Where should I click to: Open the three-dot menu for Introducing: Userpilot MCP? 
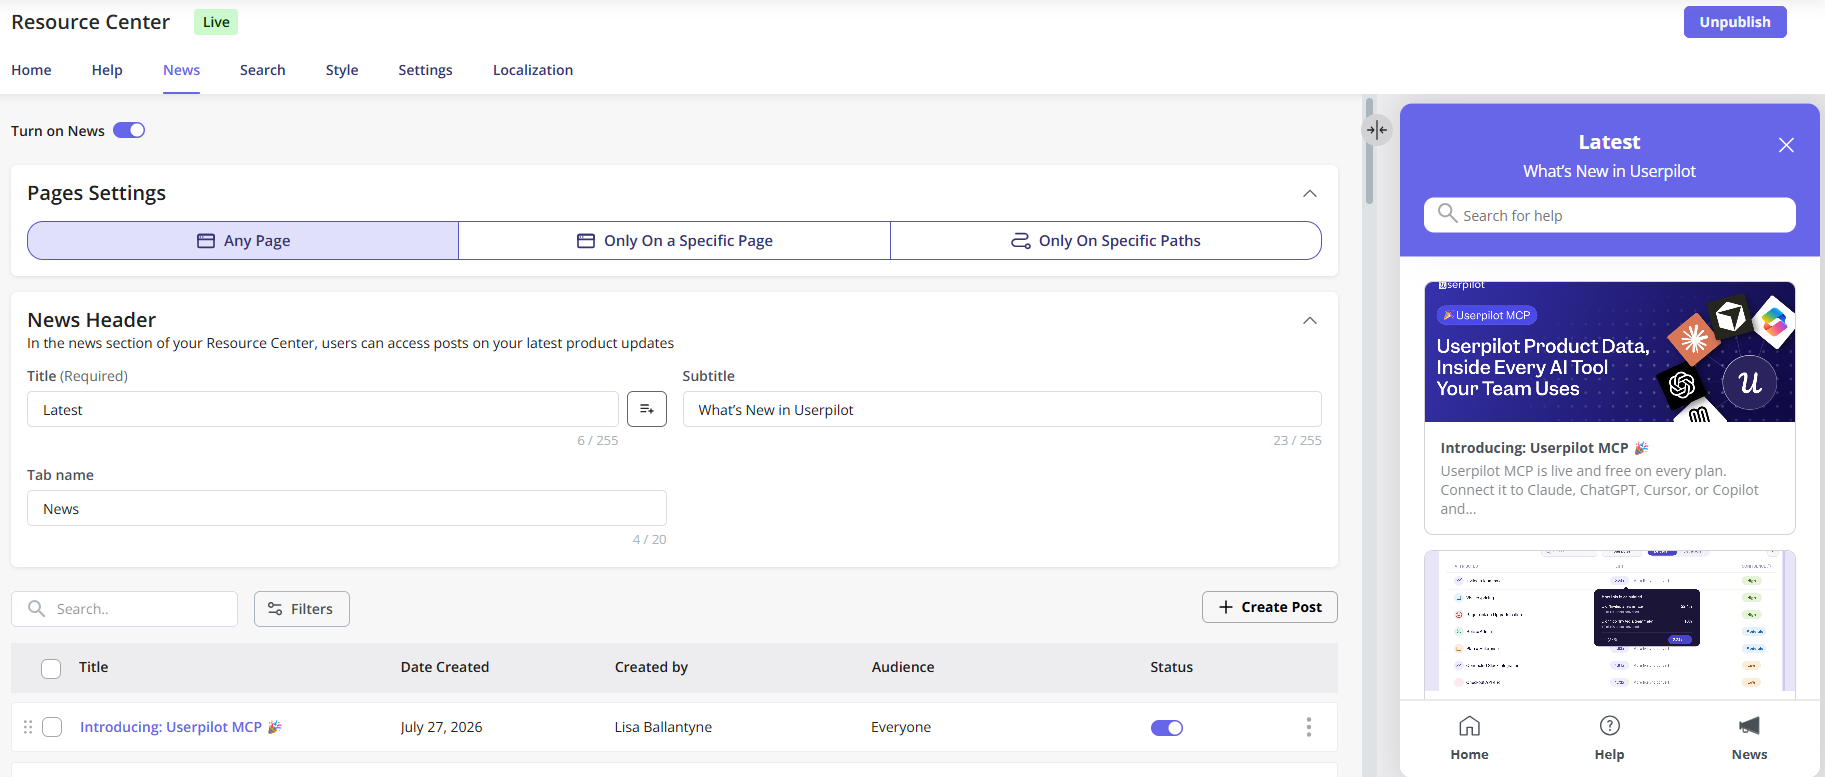click(x=1308, y=727)
